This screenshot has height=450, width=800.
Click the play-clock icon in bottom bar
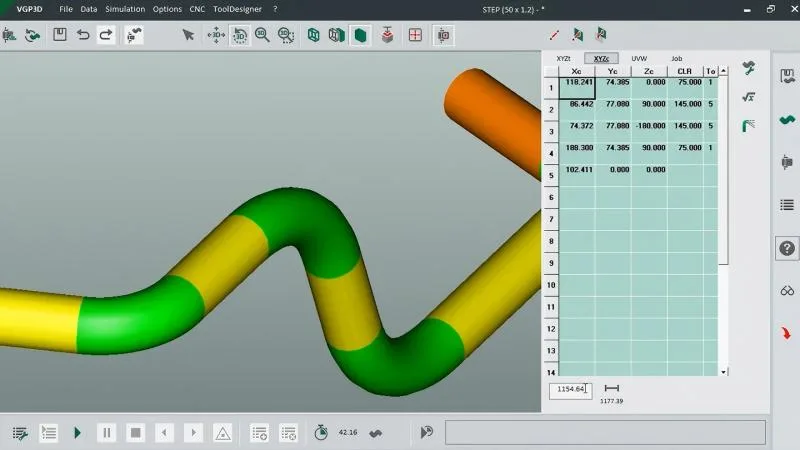click(x=427, y=432)
